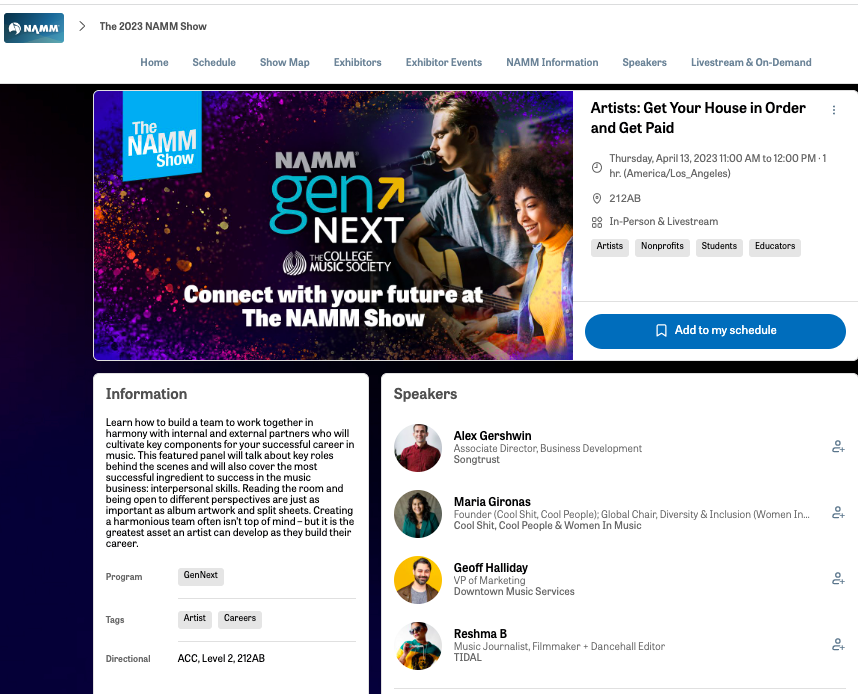This screenshot has width=858, height=694.
Task: Open the NAMM Information tab
Action: 552,62
